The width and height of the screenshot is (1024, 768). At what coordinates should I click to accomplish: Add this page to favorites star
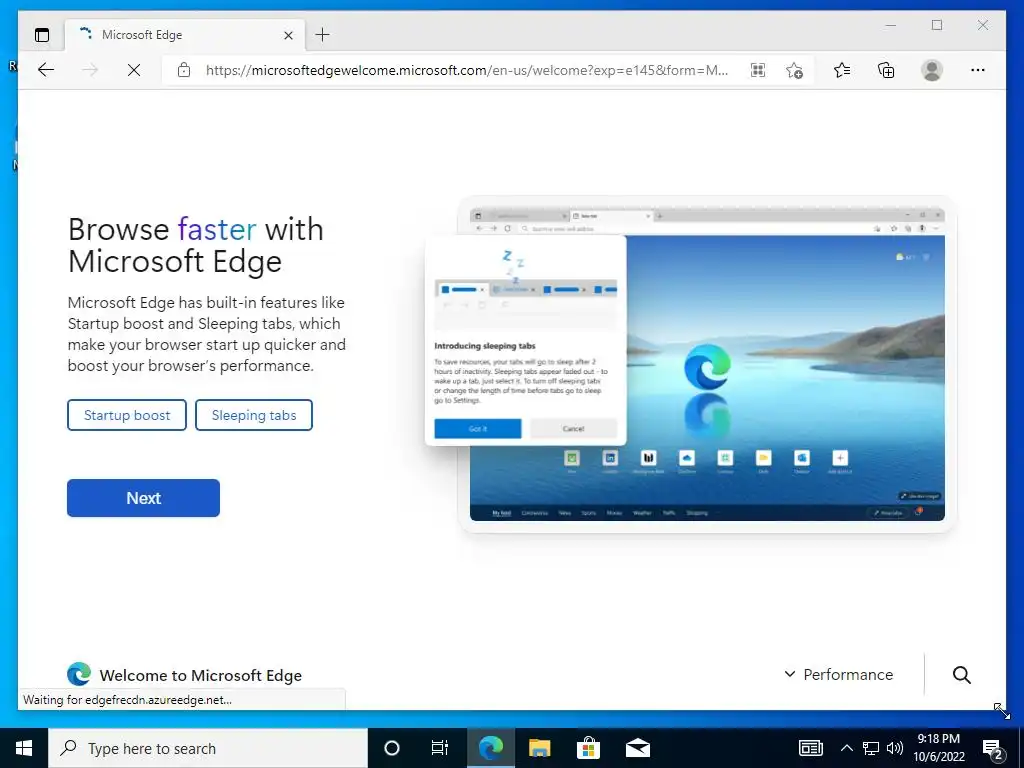click(794, 70)
